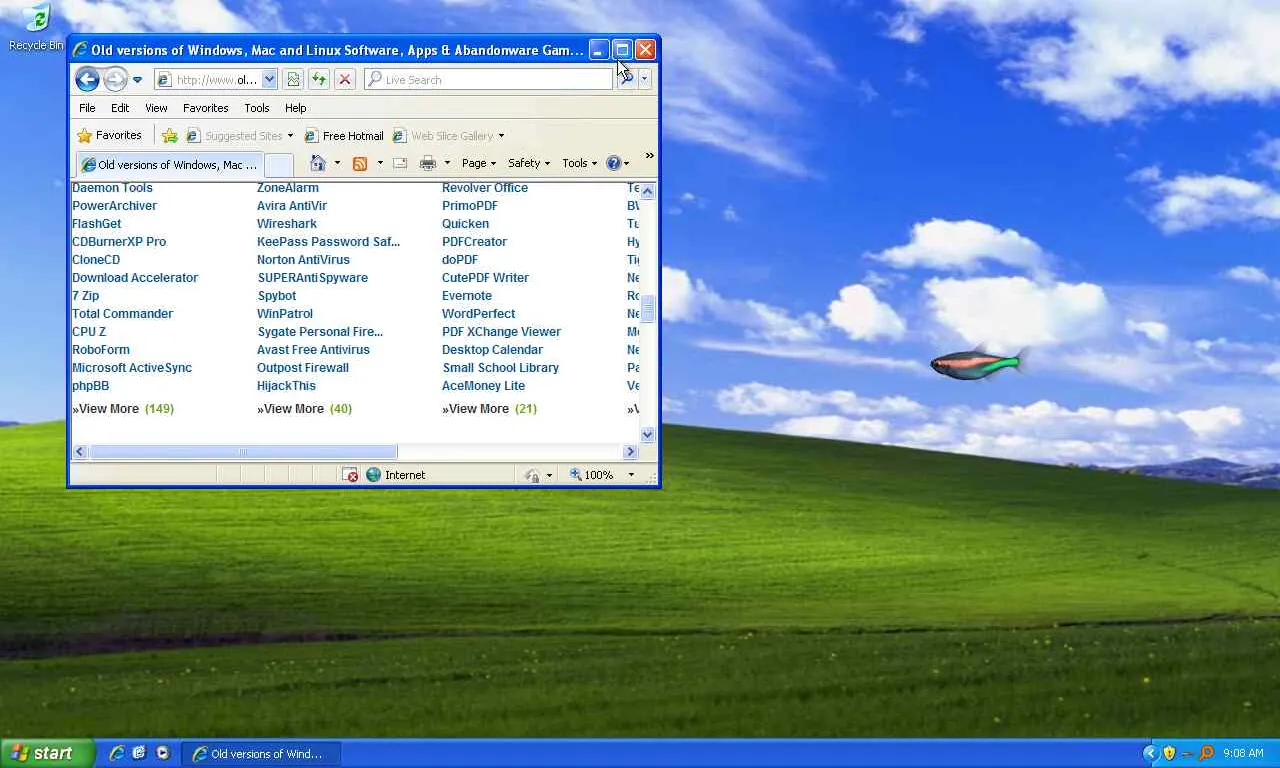The height and width of the screenshot is (768, 1280).
Task: Click the RSS Feeds icon
Action: tap(360, 163)
